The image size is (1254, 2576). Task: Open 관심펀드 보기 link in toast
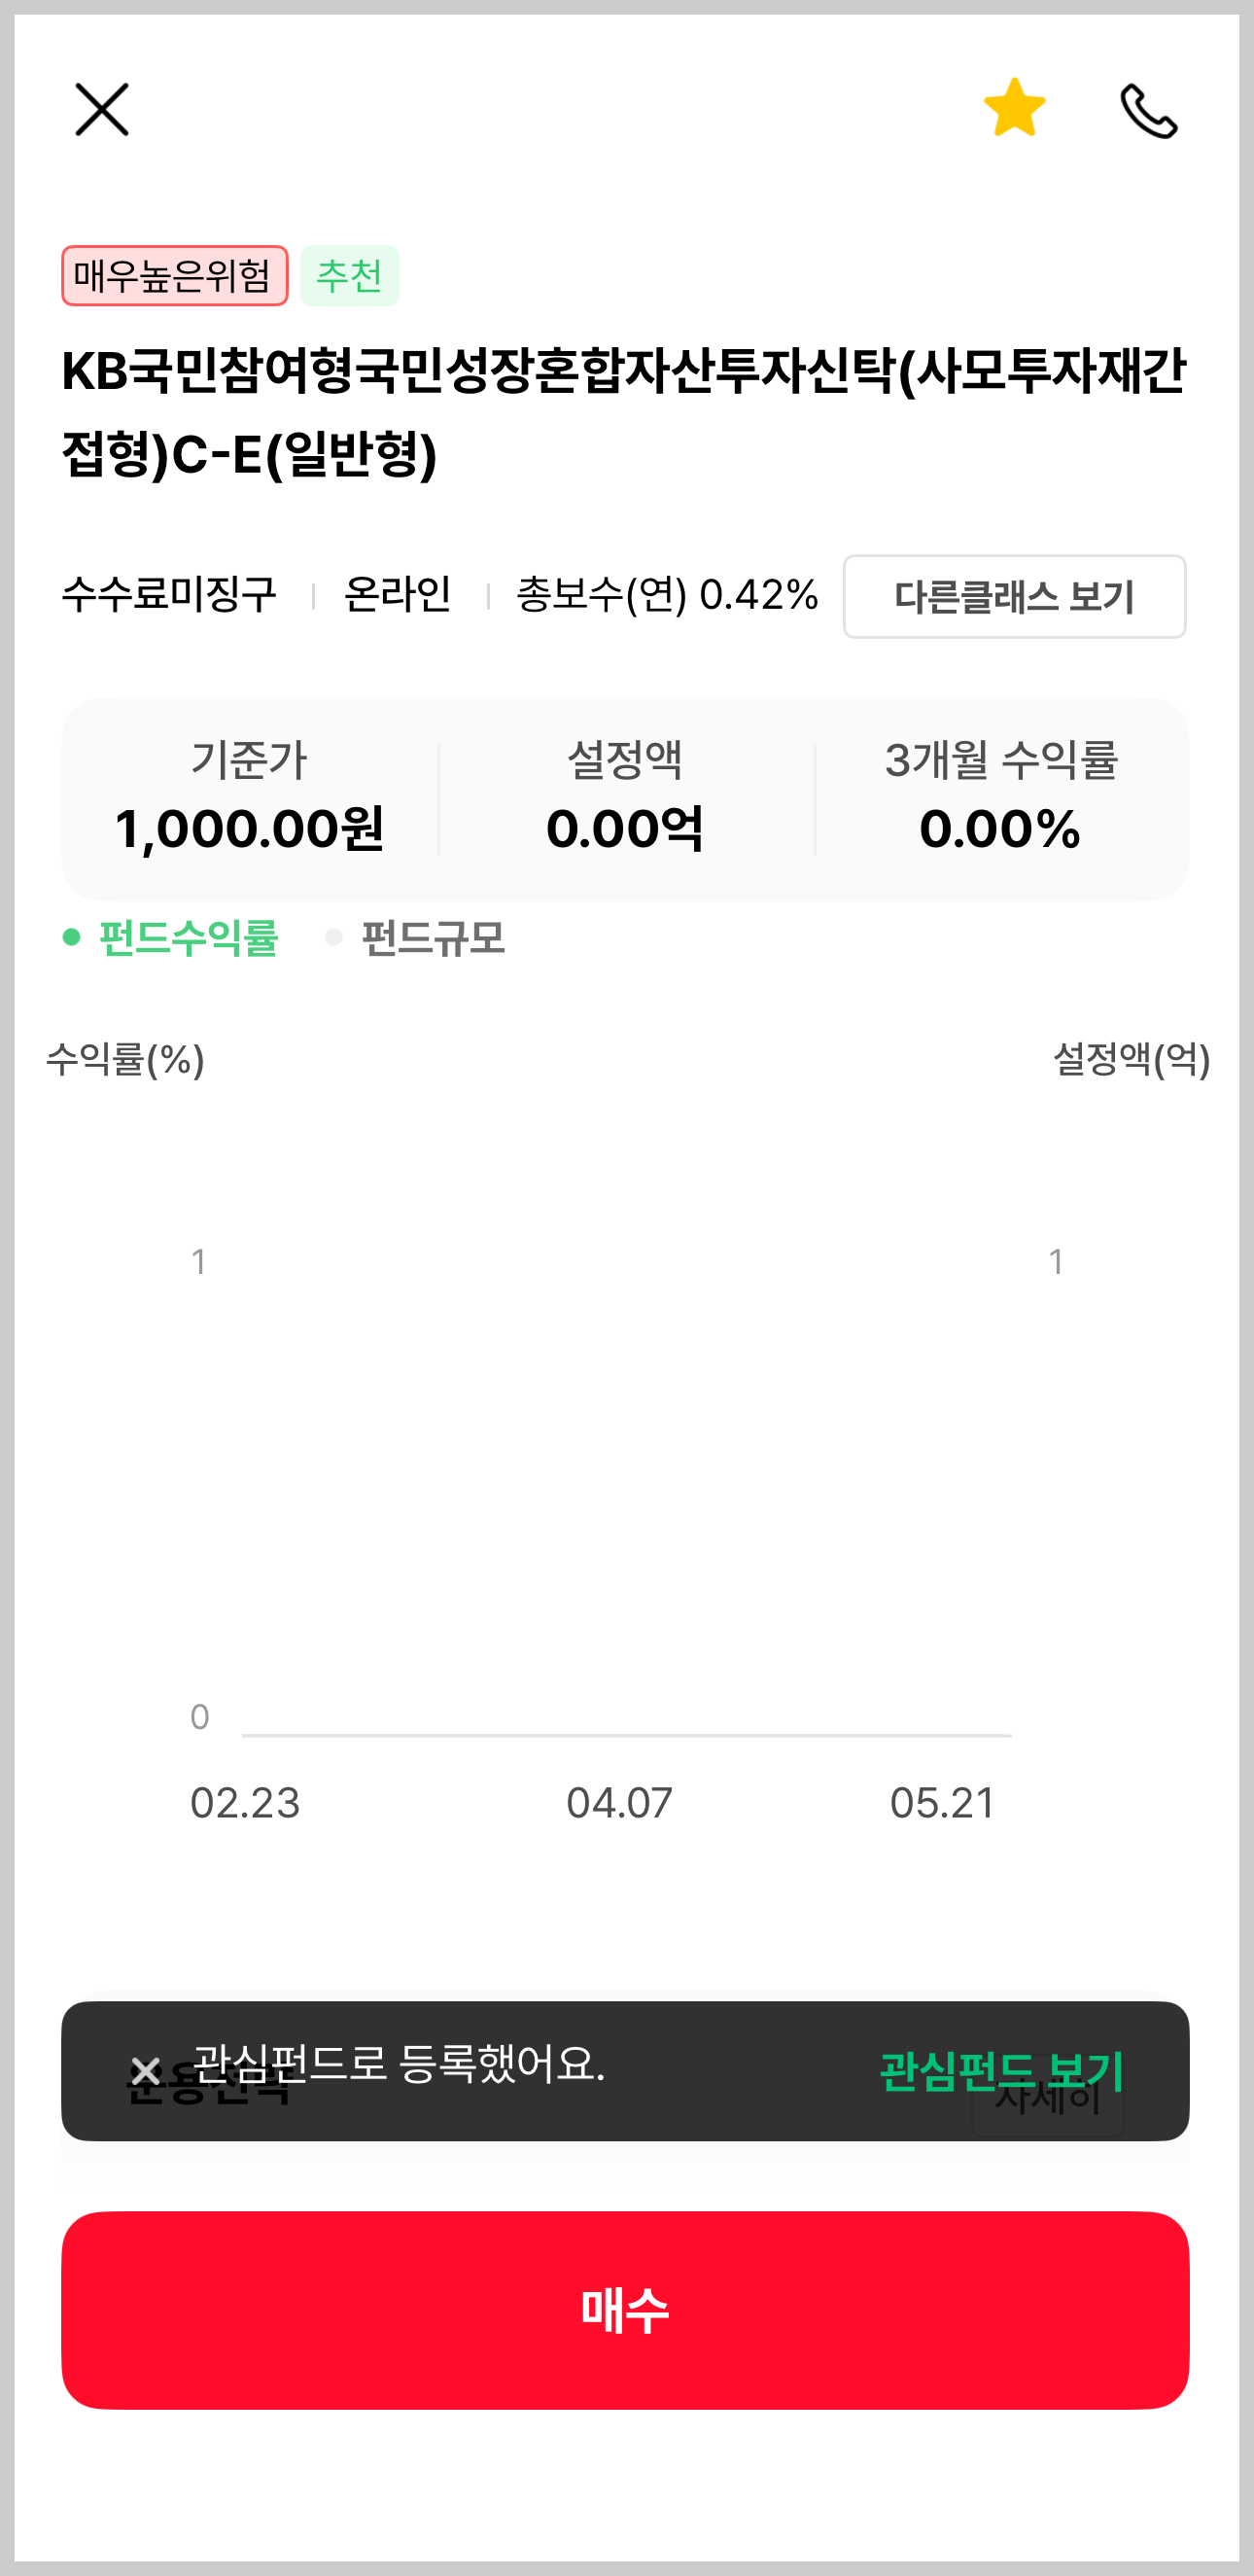(1001, 2070)
